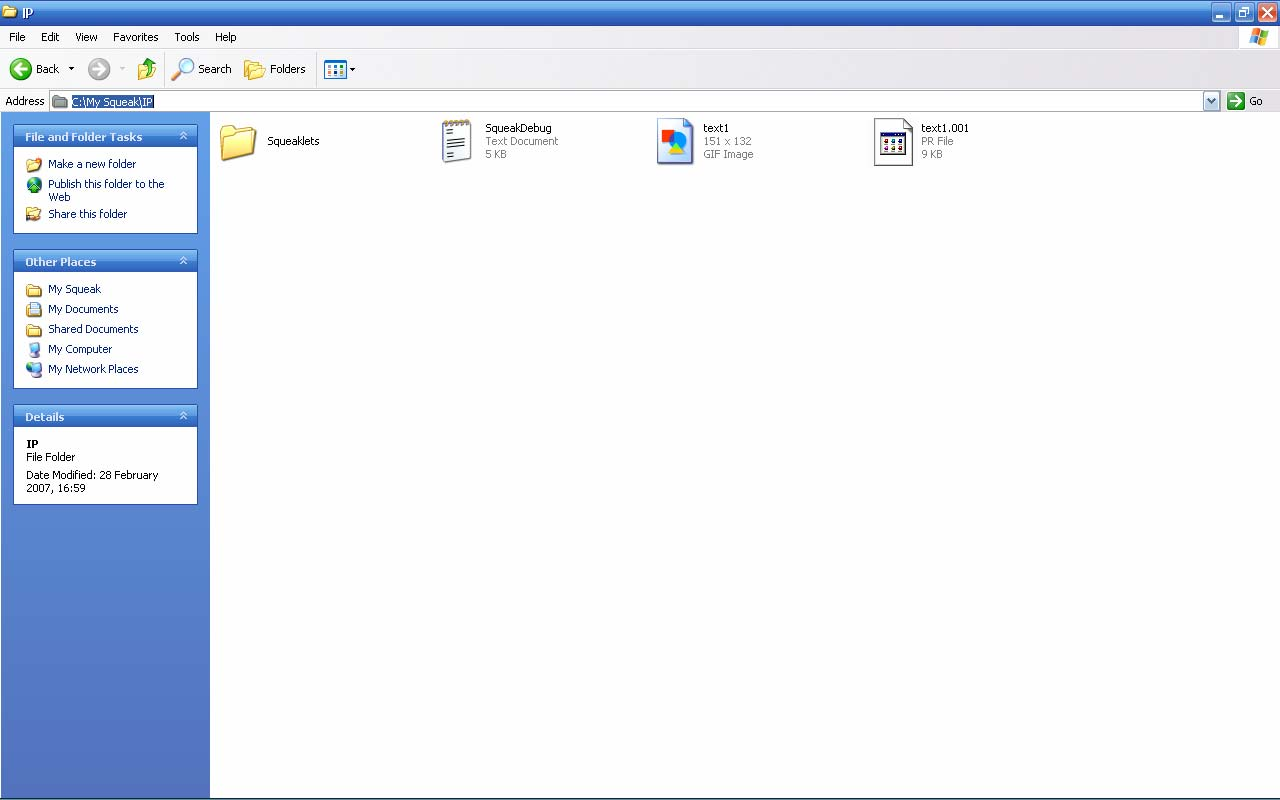
Task: Click the Go button
Action: [1246, 101]
